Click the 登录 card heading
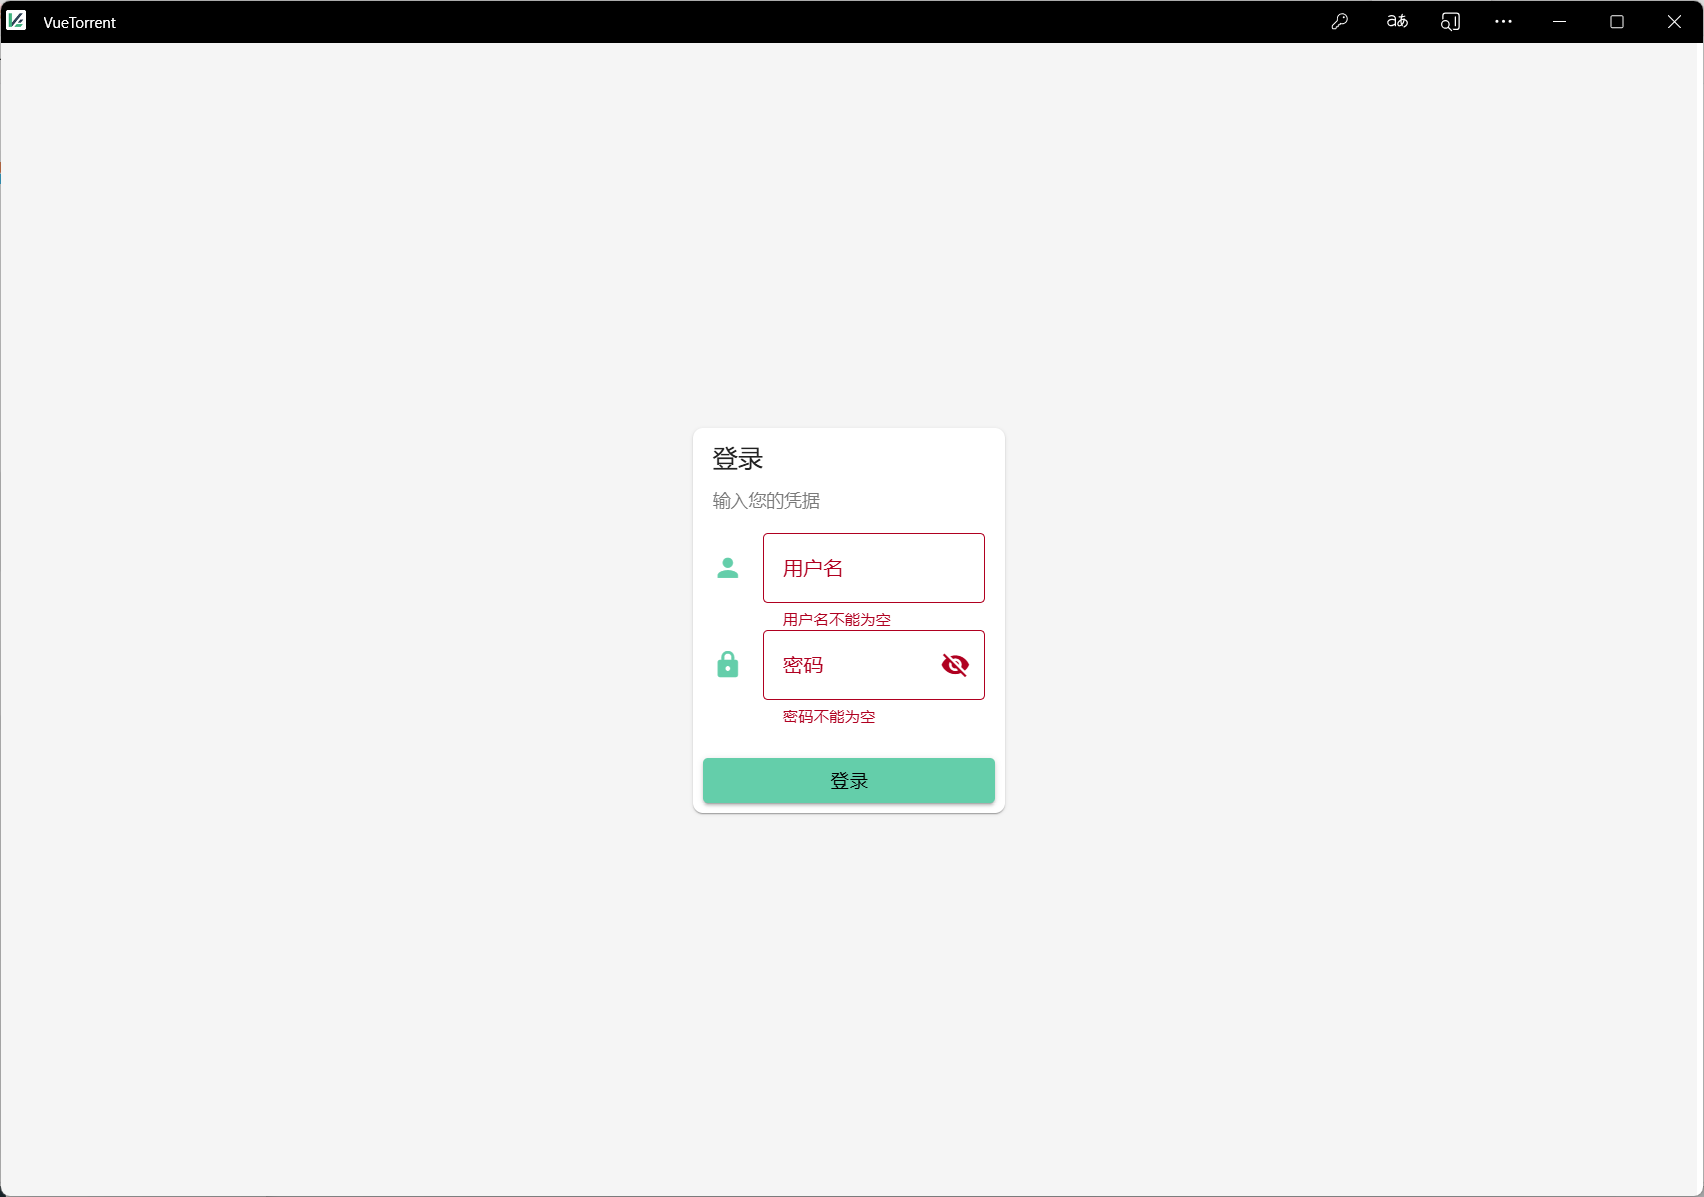Screen dimensions: 1704x1197 tap(738, 459)
